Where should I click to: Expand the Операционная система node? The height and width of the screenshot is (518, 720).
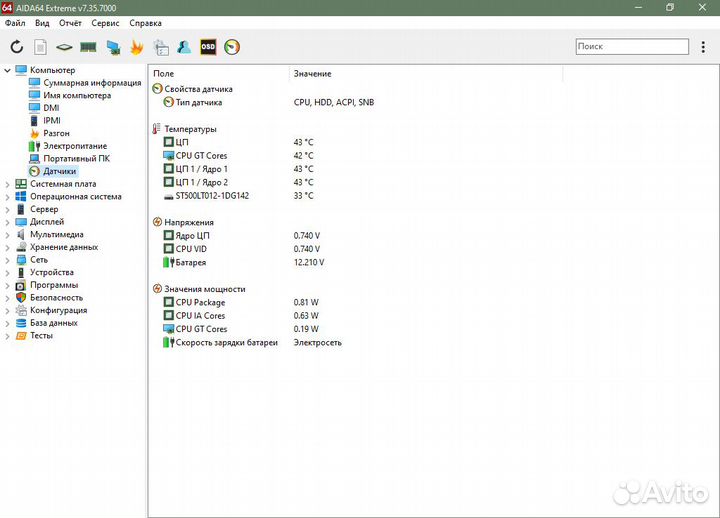(x=7, y=197)
